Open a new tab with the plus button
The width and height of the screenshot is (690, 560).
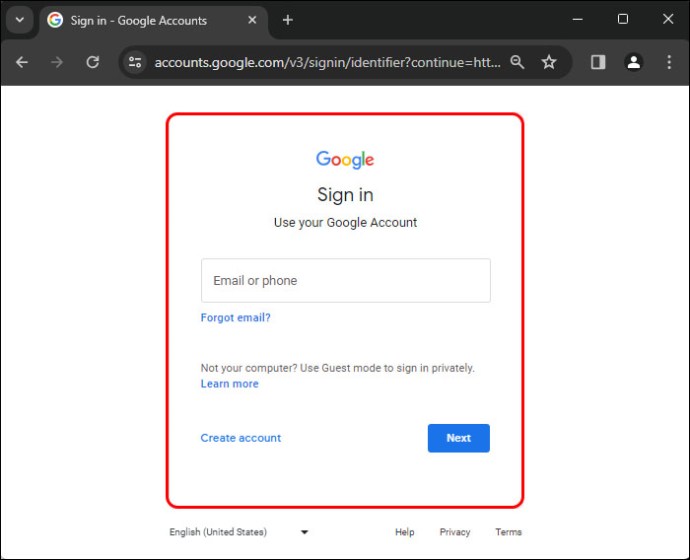(x=288, y=20)
